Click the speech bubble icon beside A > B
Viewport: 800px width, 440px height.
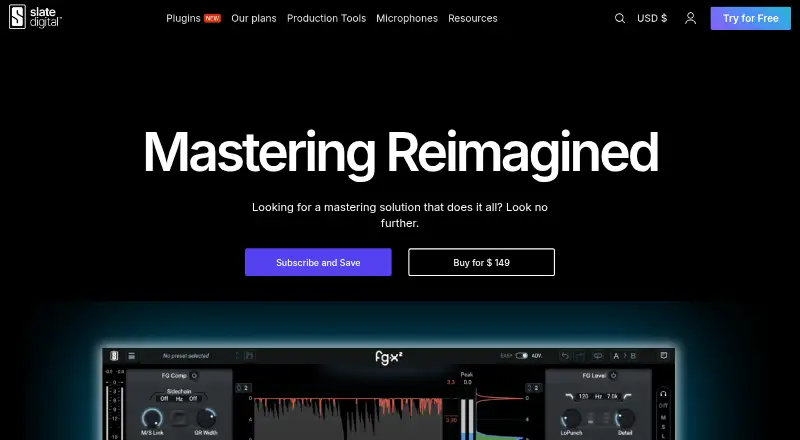pyautogui.click(x=597, y=356)
